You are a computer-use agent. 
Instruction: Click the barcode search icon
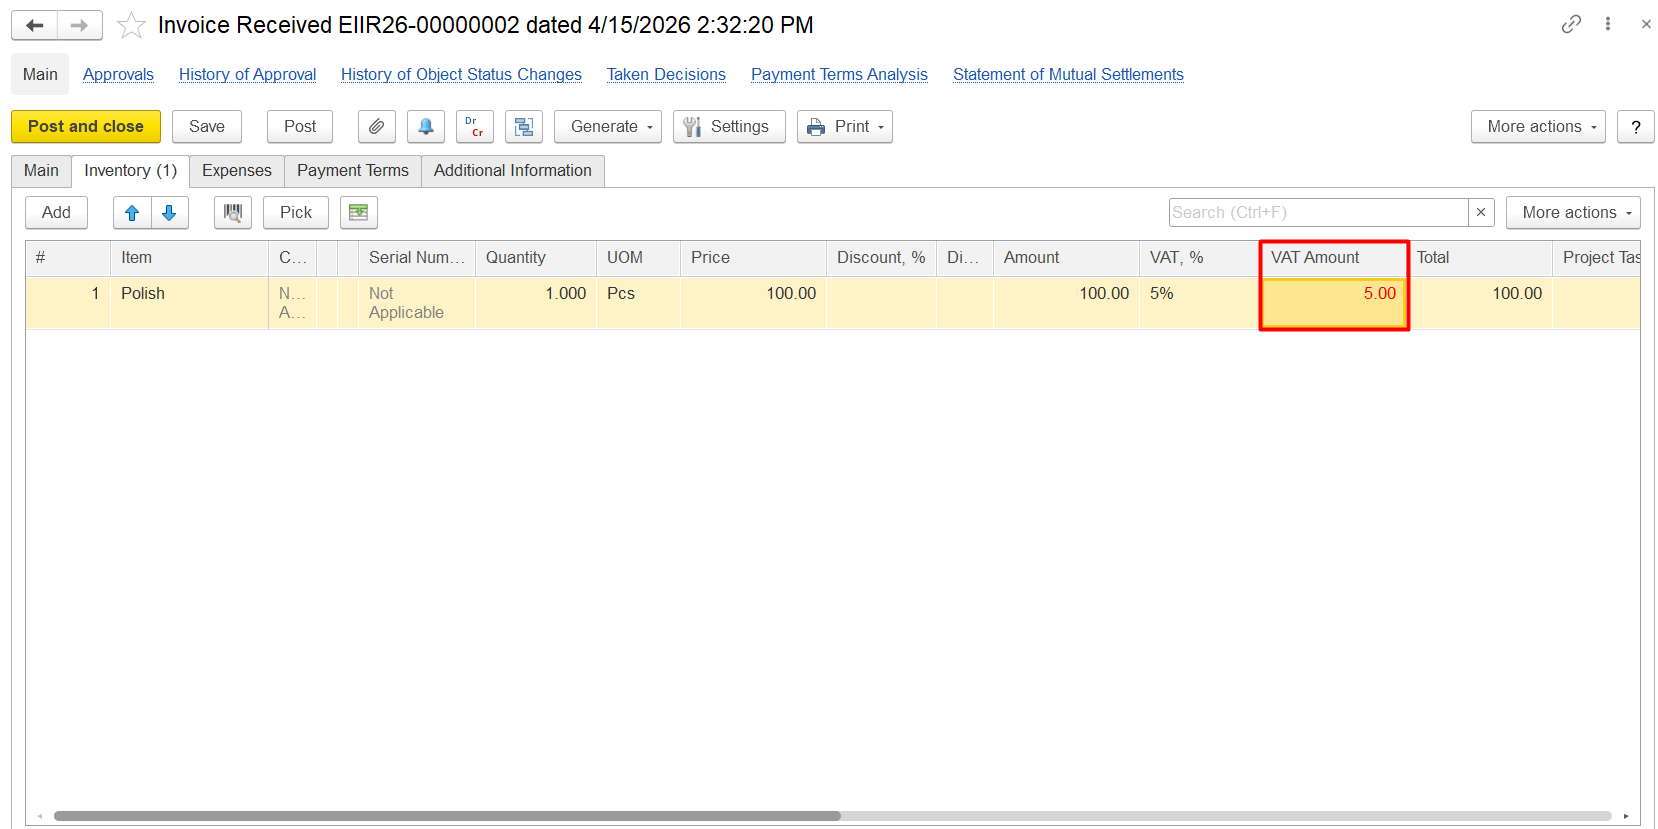[x=232, y=213]
